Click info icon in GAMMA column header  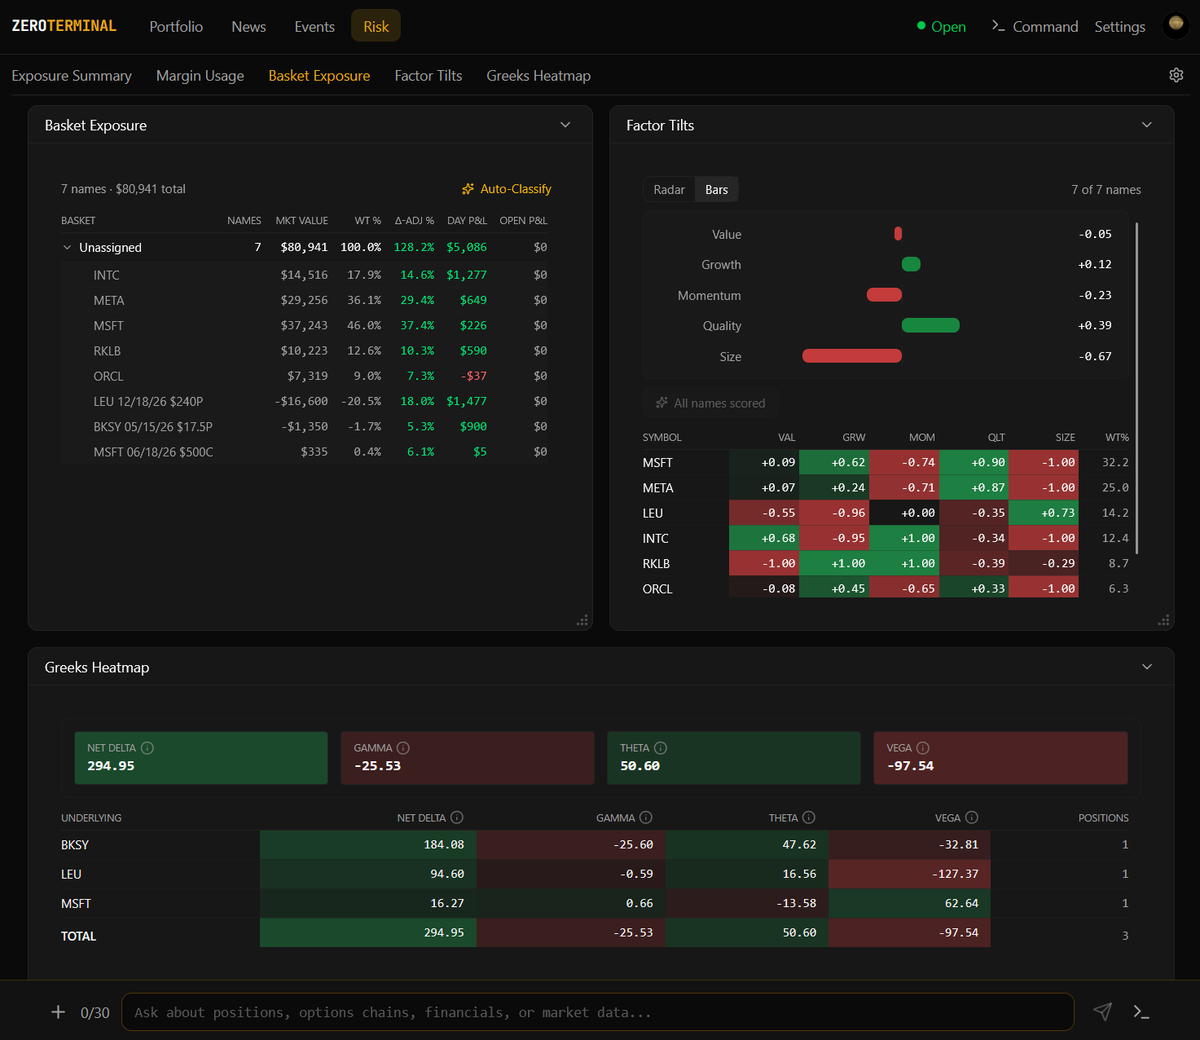[646, 817]
